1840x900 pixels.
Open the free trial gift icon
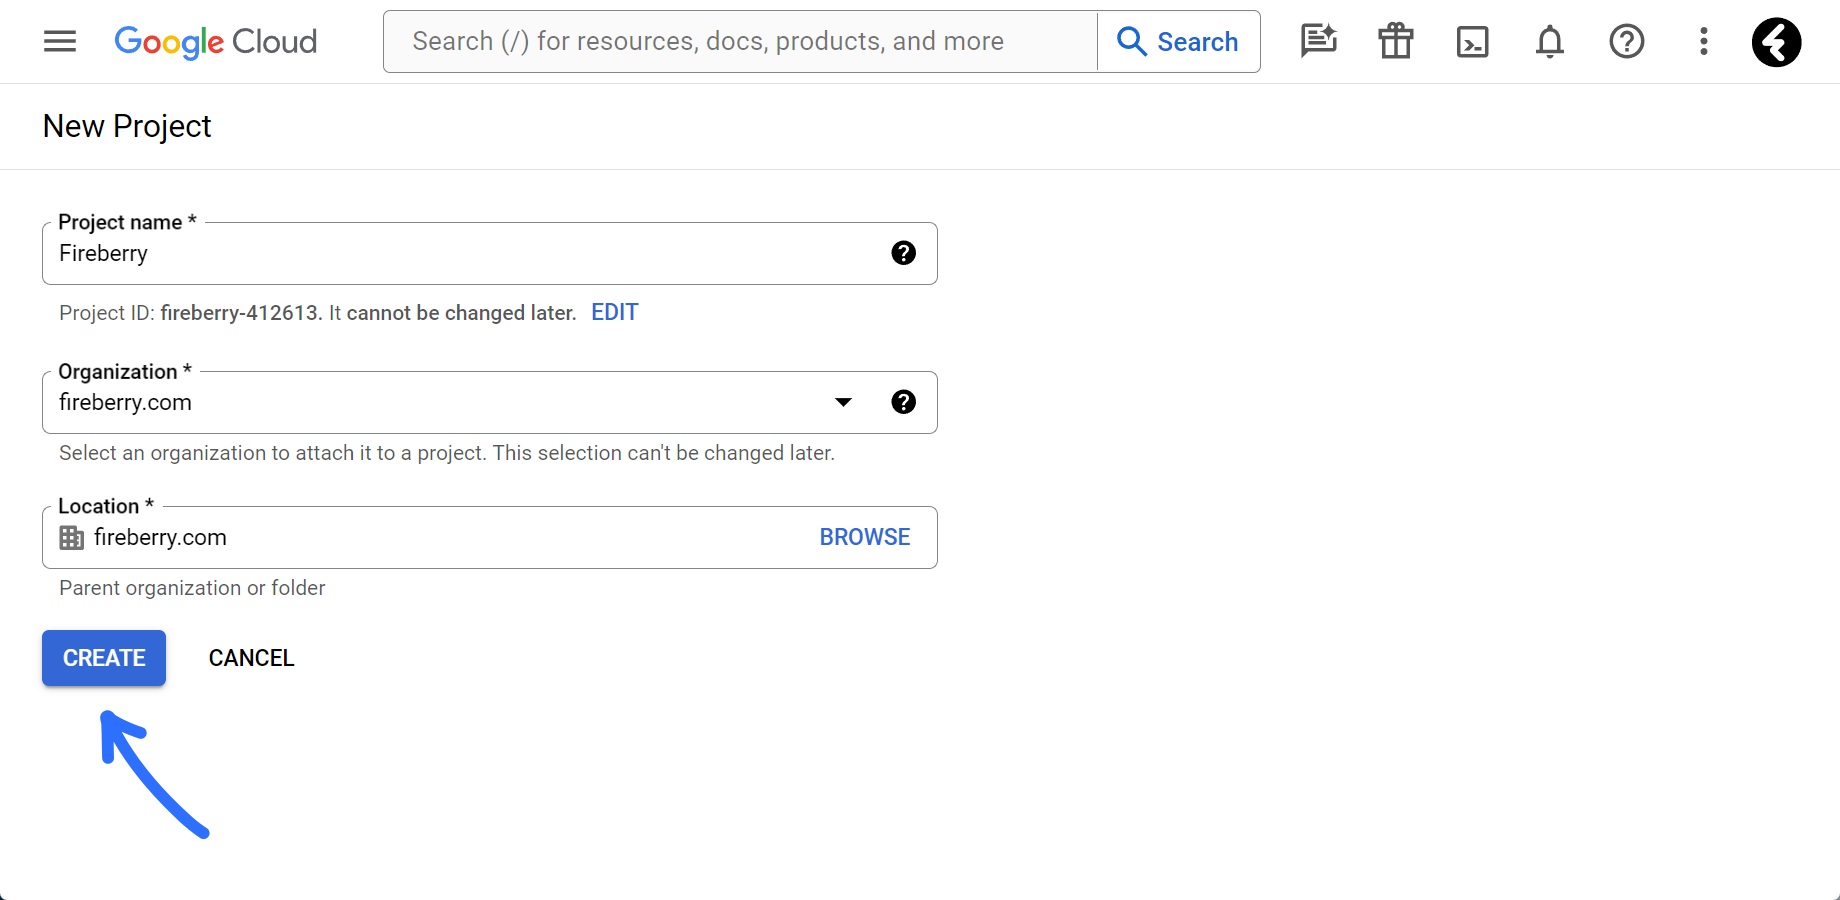tap(1396, 41)
